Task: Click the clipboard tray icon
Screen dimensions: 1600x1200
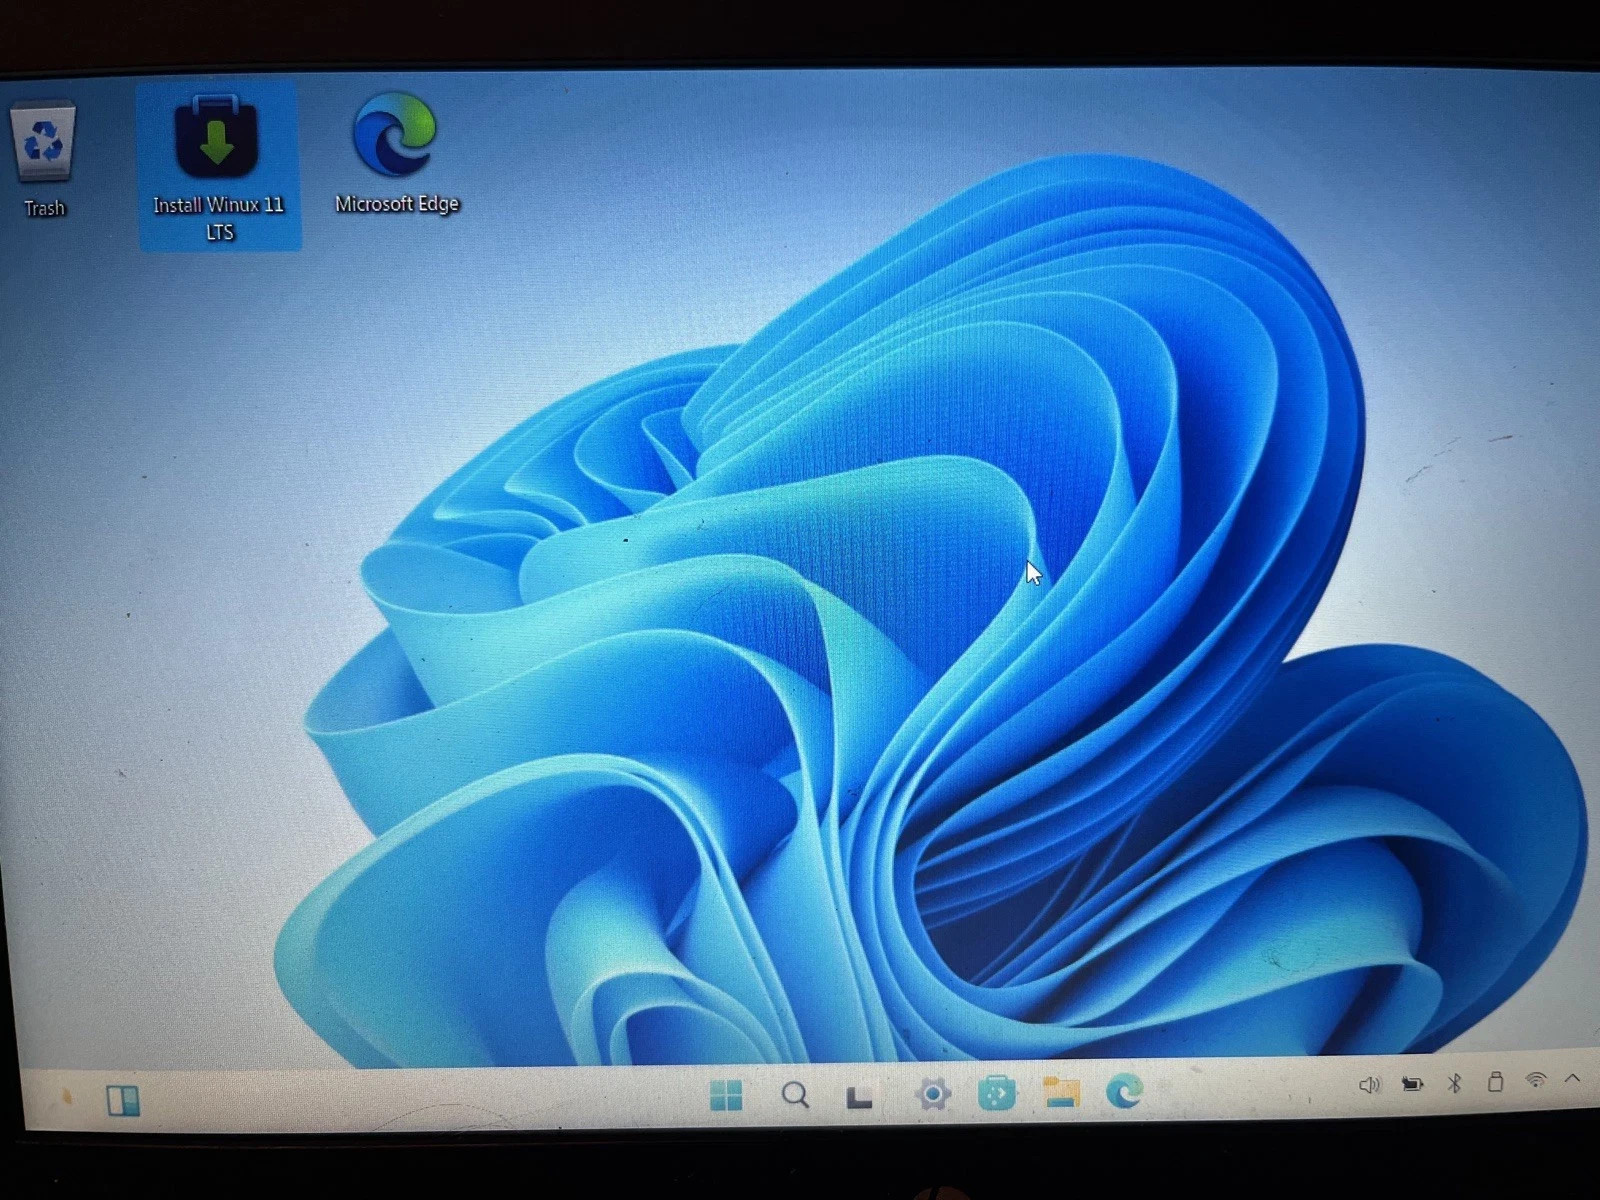Action: coord(1495,1082)
